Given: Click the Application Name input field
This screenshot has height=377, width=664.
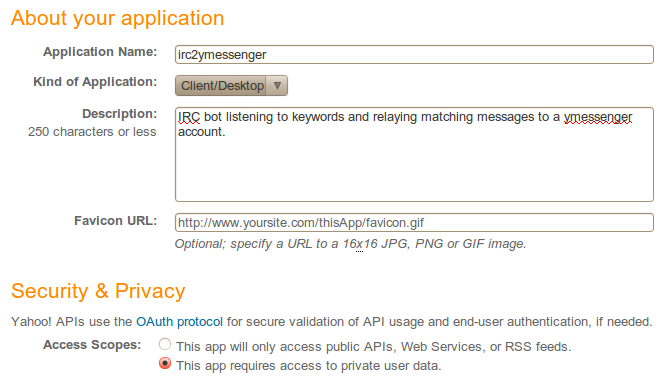Looking at the screenshot, I should tap(414, 55).
